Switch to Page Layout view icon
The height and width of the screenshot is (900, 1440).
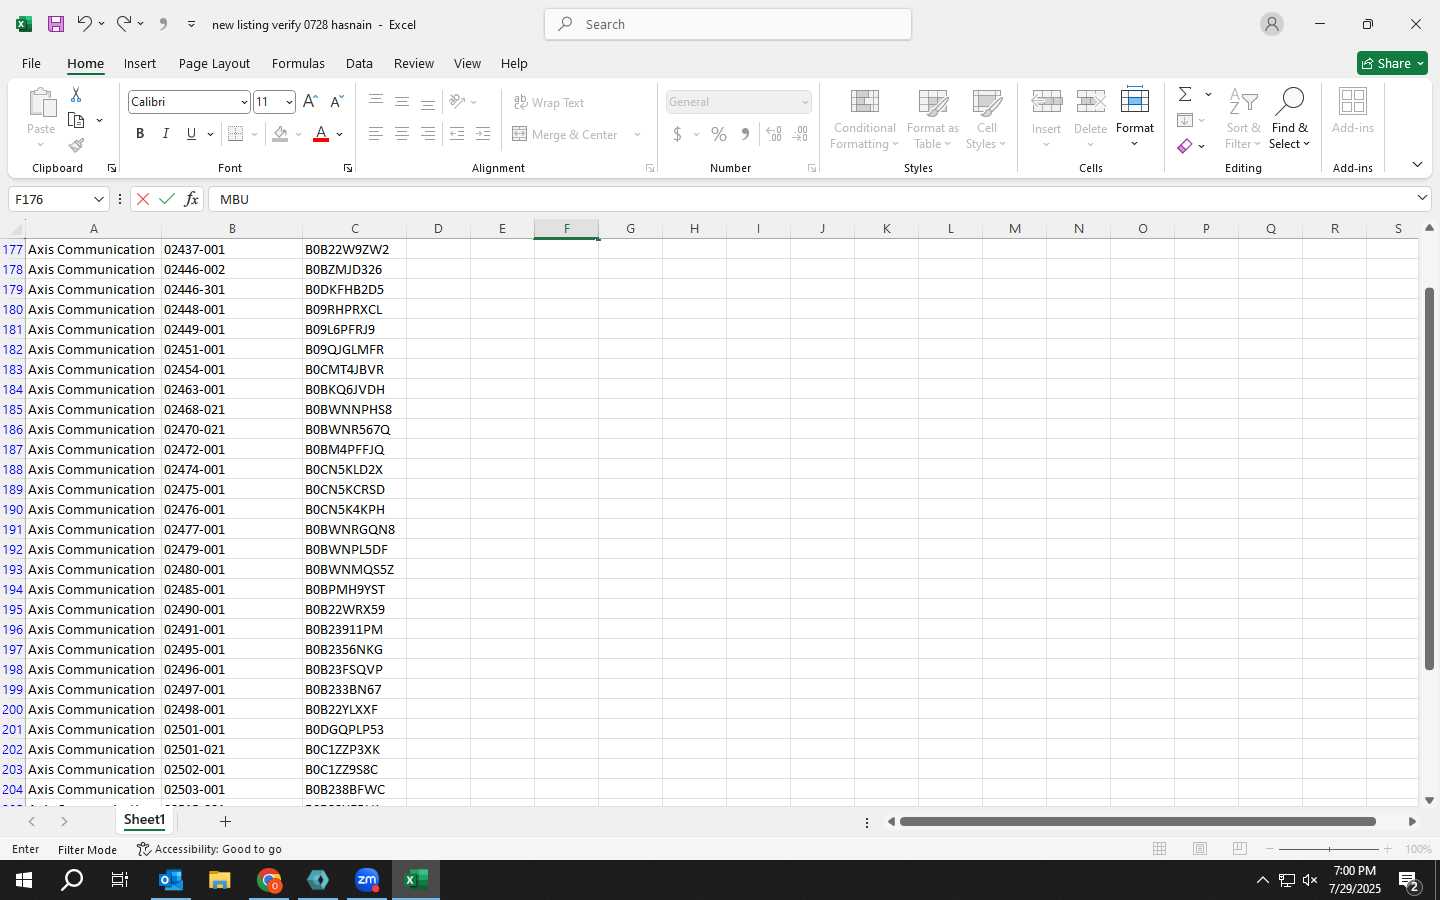(x=1200, y=849)
